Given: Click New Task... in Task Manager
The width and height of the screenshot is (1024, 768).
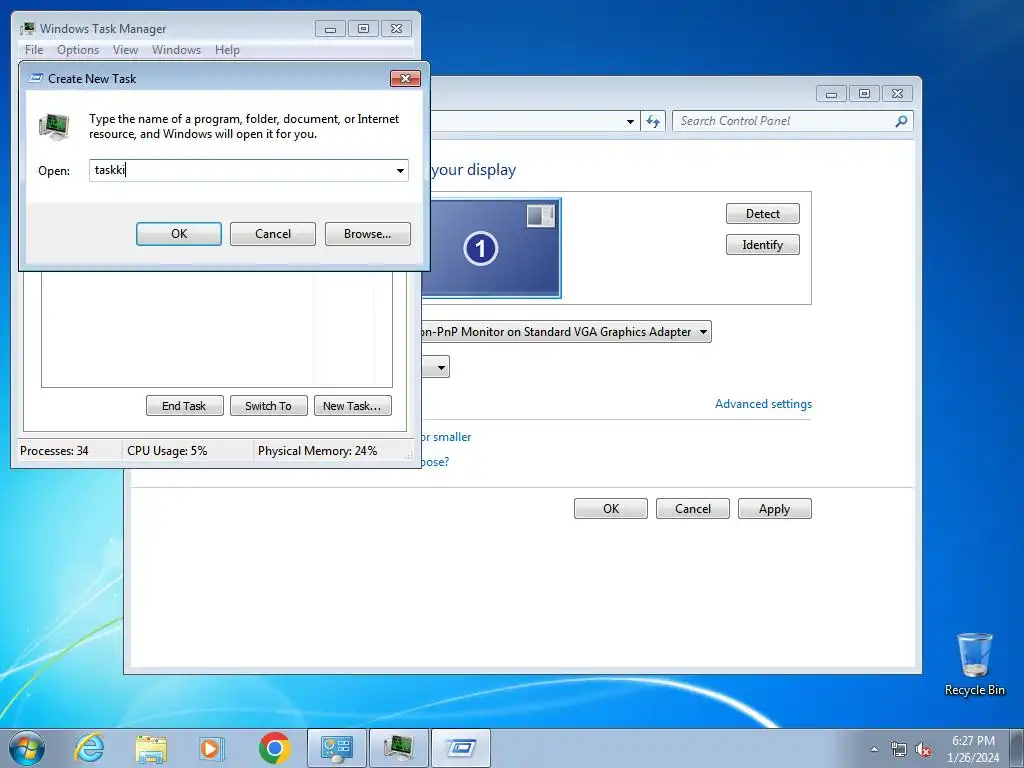Looking at the screenshot, I should click(352, 406).
